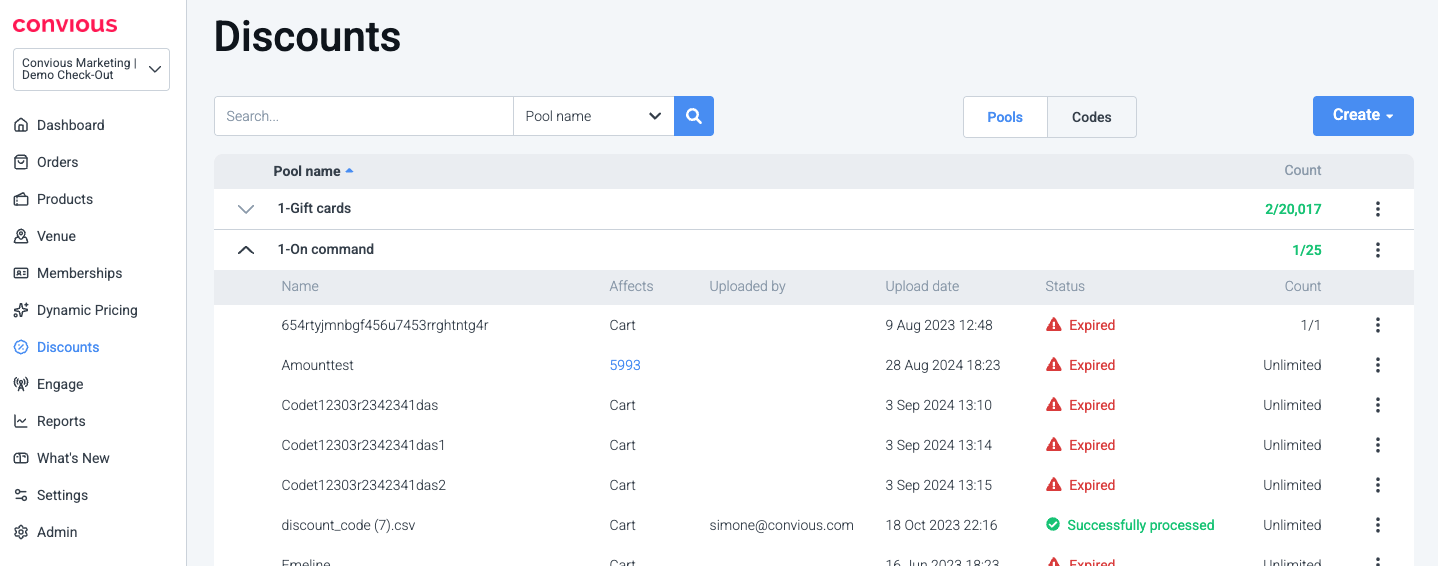
Task: Click the Admin gear icon
Action: [x=21, y=532]
